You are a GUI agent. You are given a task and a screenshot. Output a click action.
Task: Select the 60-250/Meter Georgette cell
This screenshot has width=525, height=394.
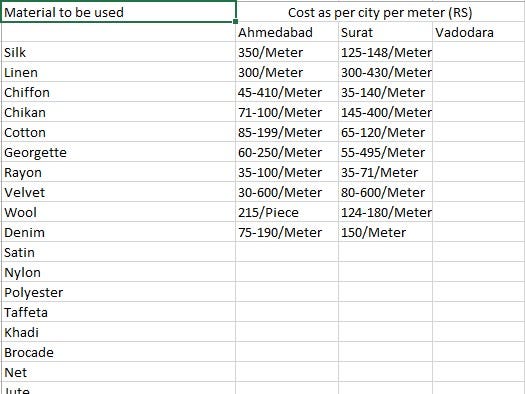287,152
